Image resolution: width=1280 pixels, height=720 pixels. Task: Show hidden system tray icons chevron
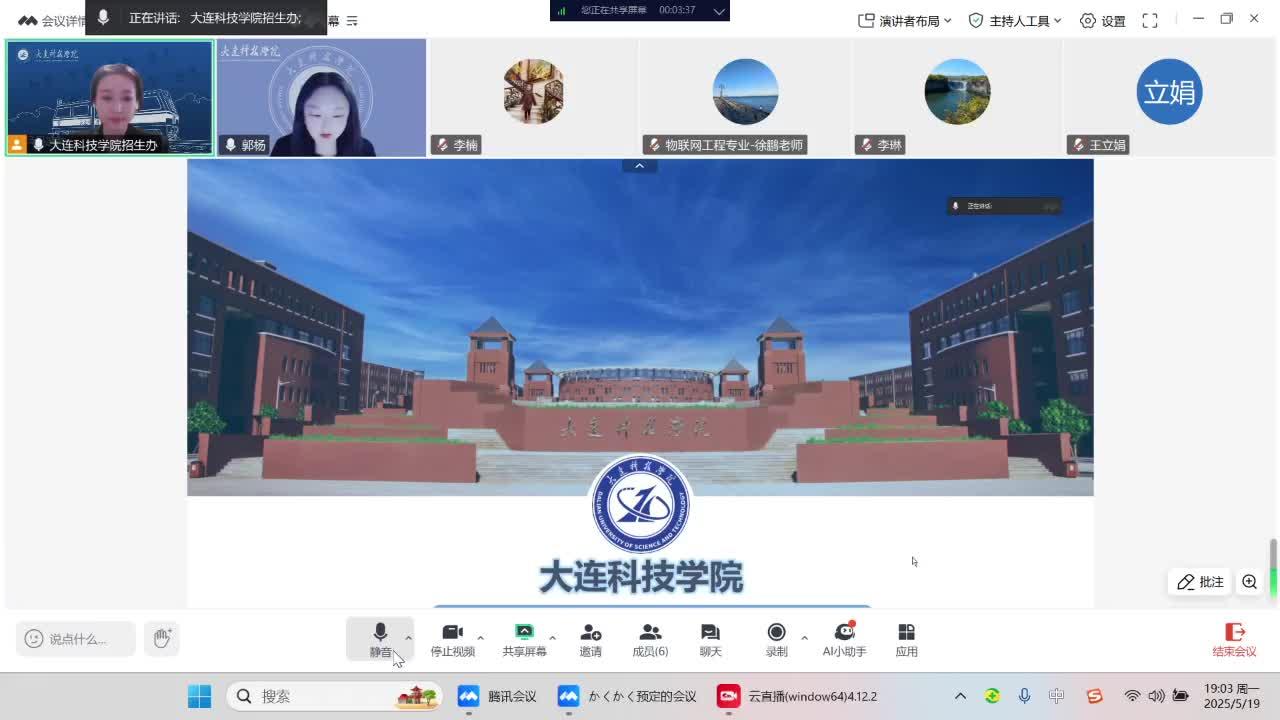tap(960, 696)
